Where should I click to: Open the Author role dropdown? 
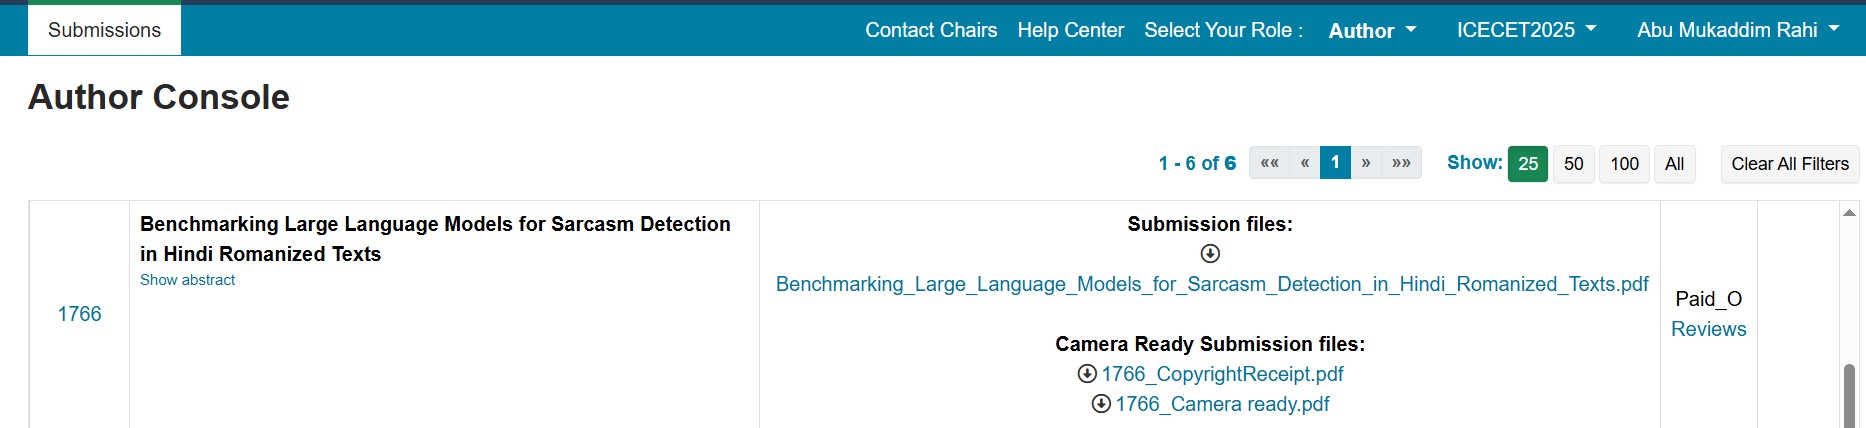click(1372, 31)
